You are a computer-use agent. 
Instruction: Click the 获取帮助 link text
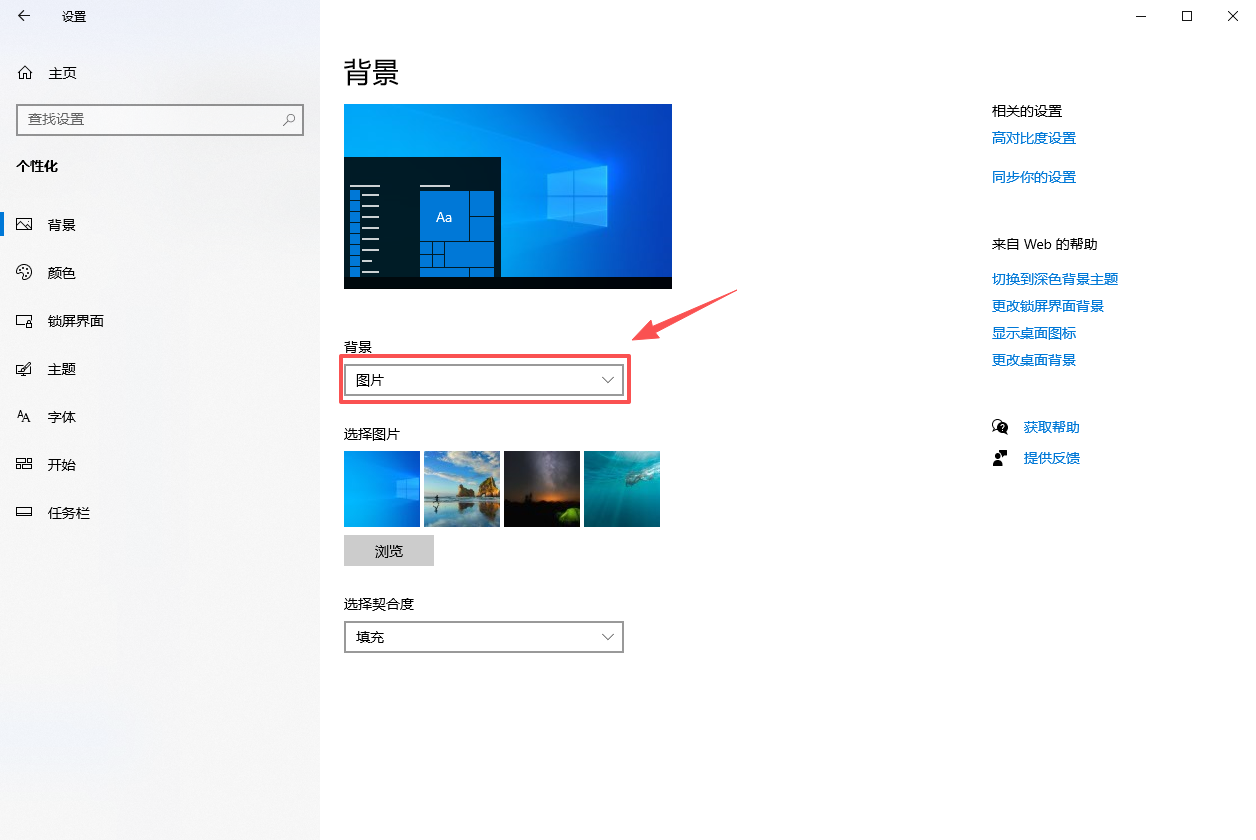pyautogui.click(x=1052, y=427)
